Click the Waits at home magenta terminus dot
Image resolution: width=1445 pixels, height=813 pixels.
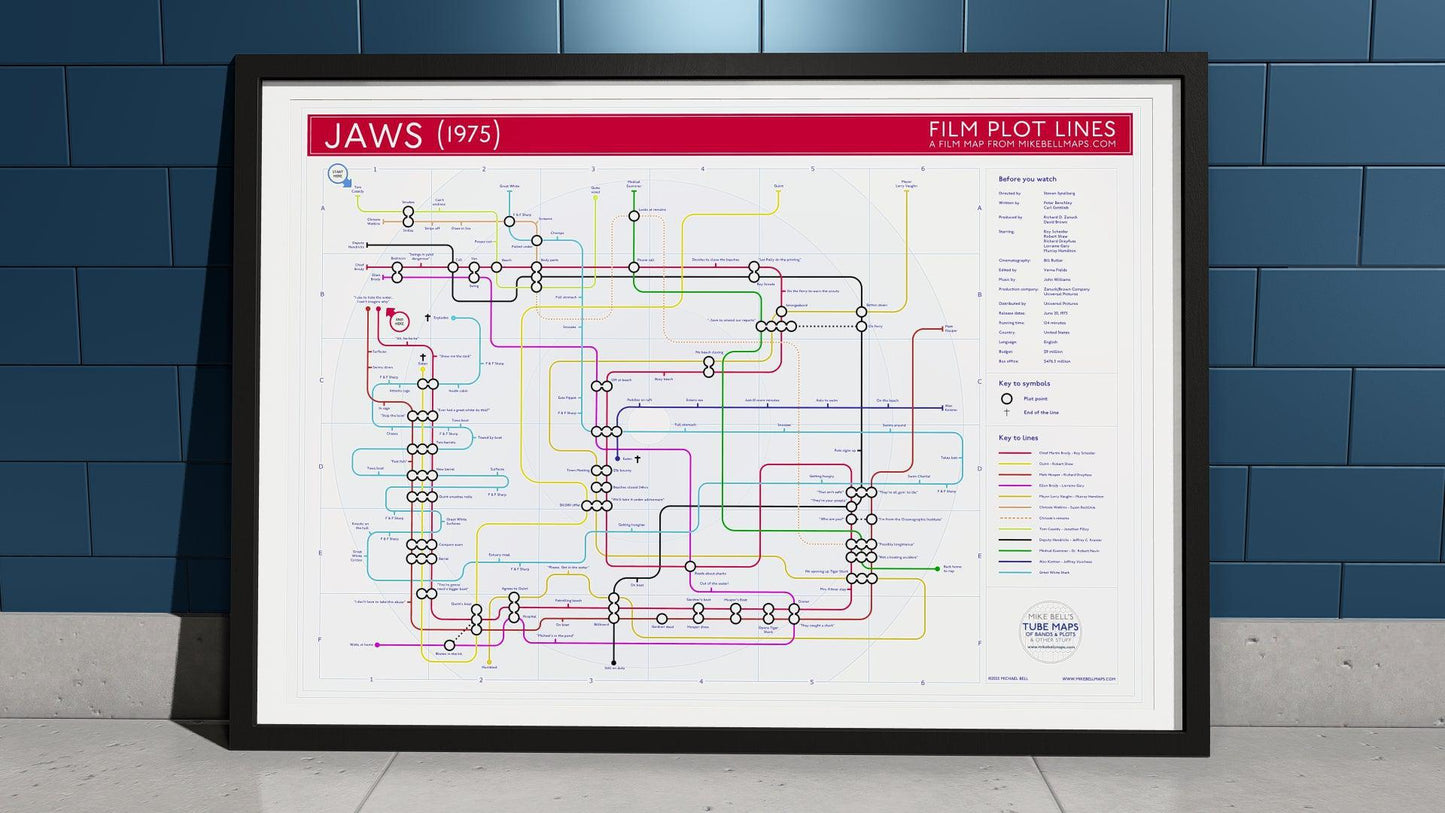(377, 645)
